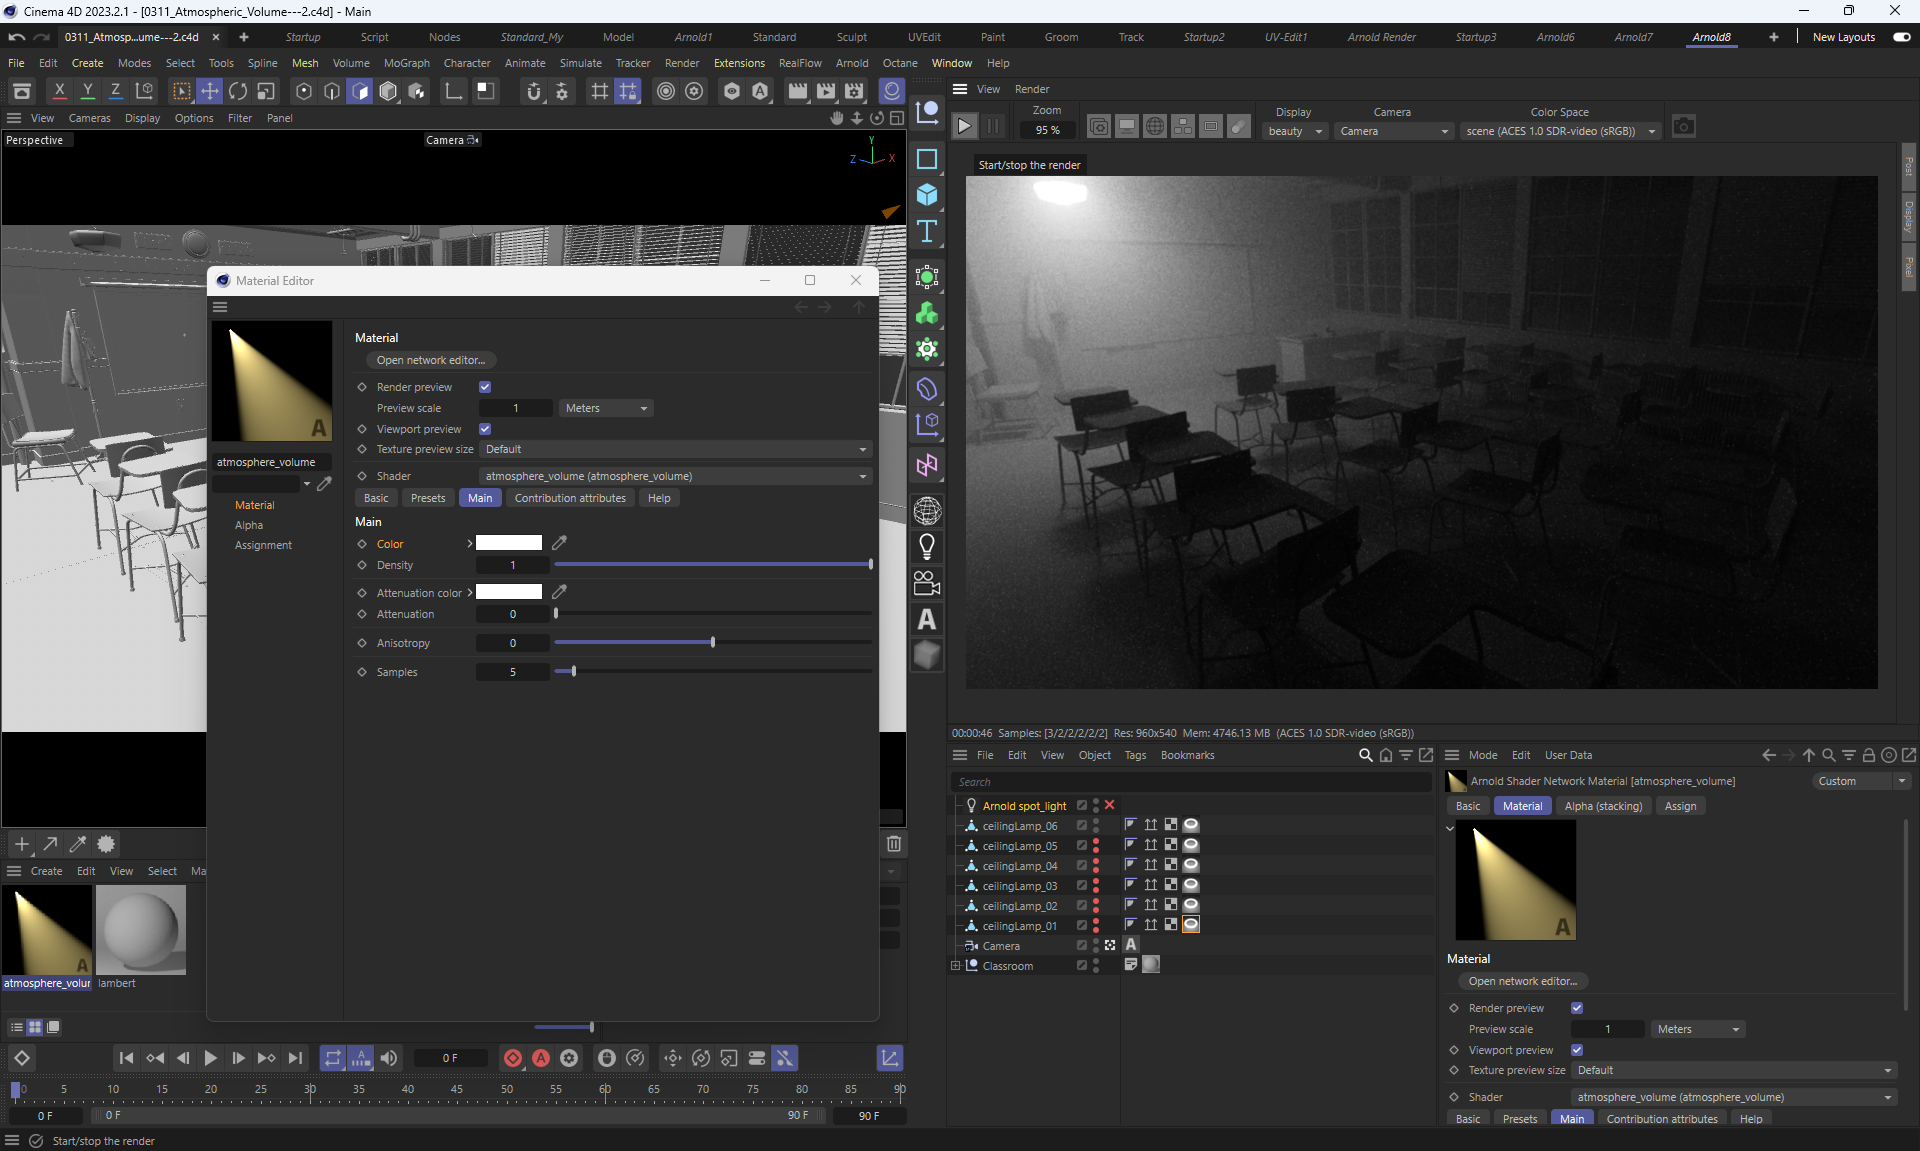
Task: Open the MoGraph menu
Action: click(406, 63)
